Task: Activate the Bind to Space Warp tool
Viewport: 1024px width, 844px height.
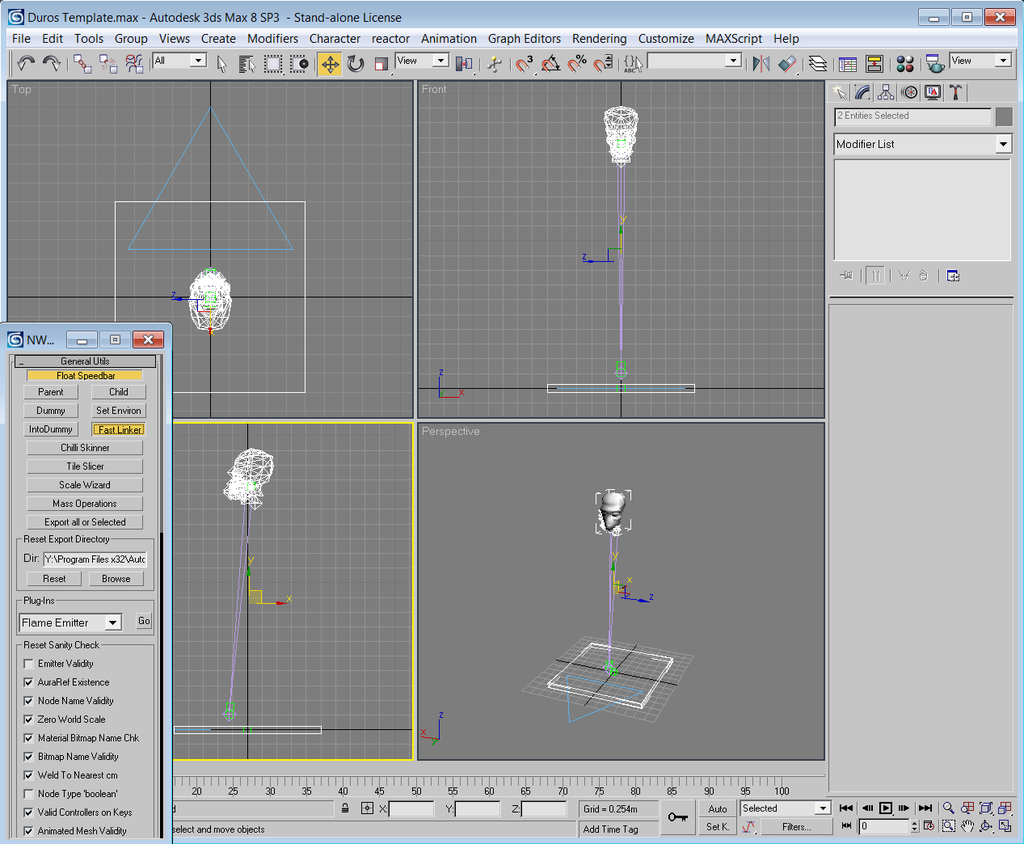Action: tap(135, 63)
